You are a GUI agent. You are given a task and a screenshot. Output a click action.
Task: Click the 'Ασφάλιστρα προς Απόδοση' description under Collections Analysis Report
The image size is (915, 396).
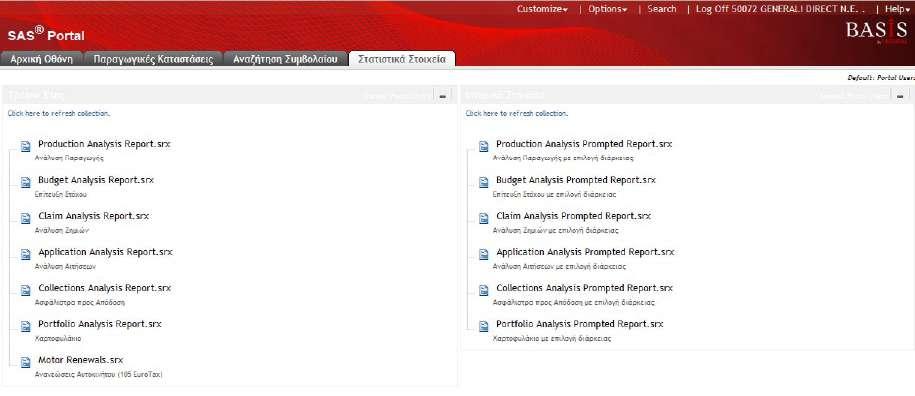[x=79, y=303]
